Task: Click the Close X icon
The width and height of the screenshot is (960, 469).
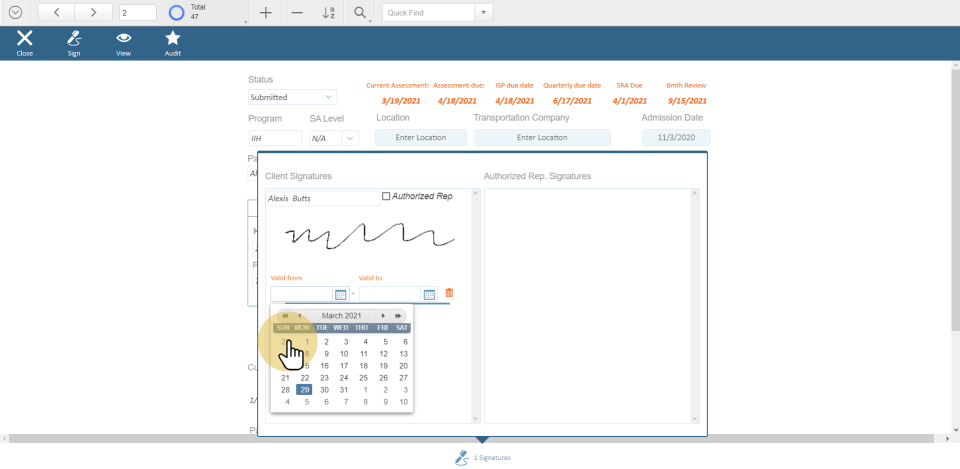Action: click(x=24, y=39)
